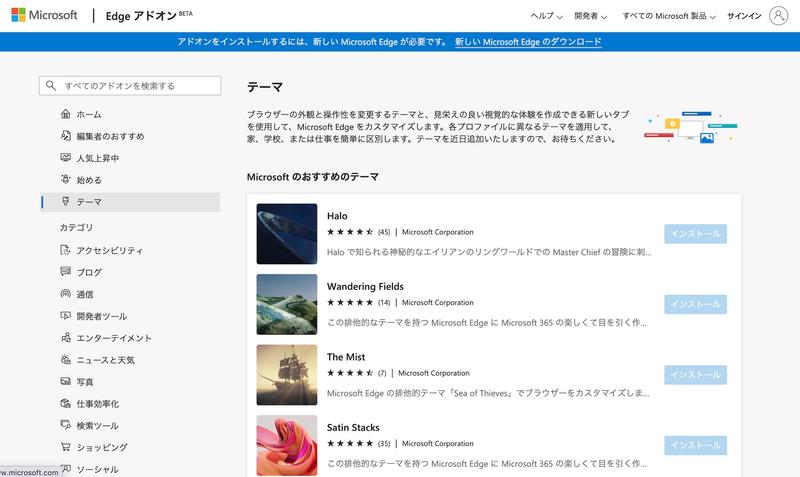Click the 開発者ツール category icon
Screen dimensions: 800x477
click(x=65, y=316)
